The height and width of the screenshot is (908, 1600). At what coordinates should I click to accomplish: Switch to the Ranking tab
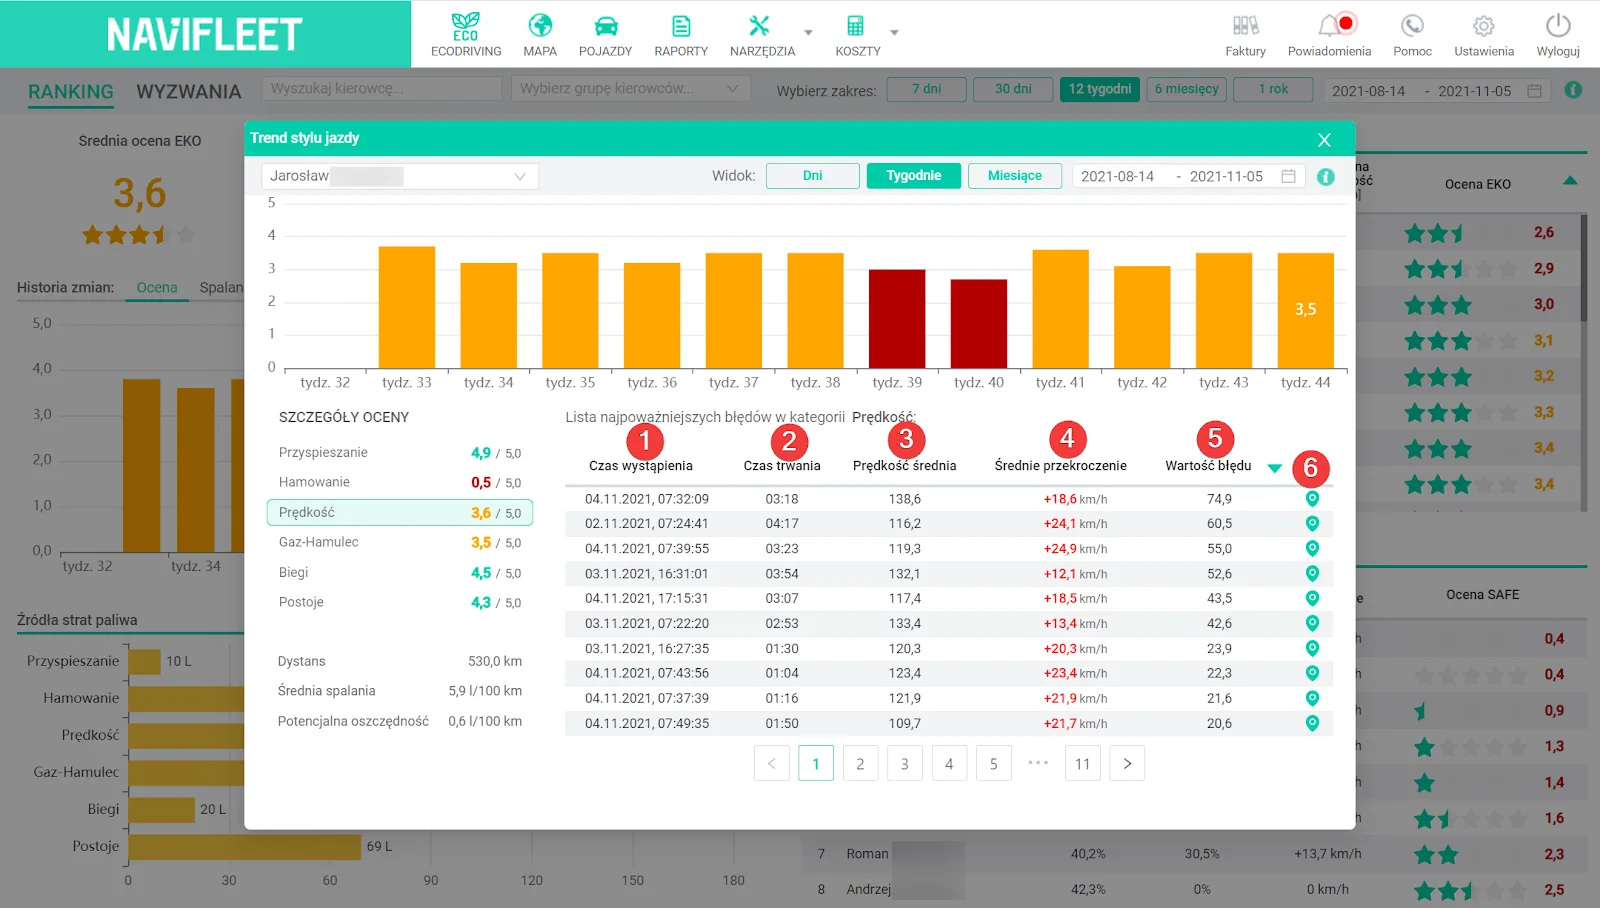point(71,92)
